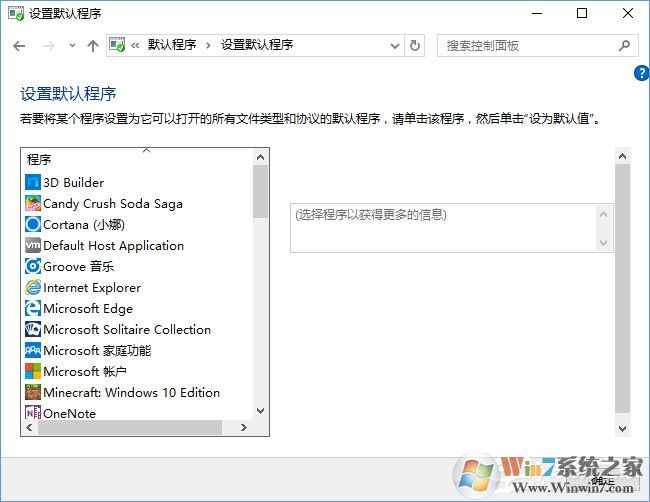Click the Microsoft 帐户 colored squares icon
Screen dimensions: 650x502
tap(33, 371)
